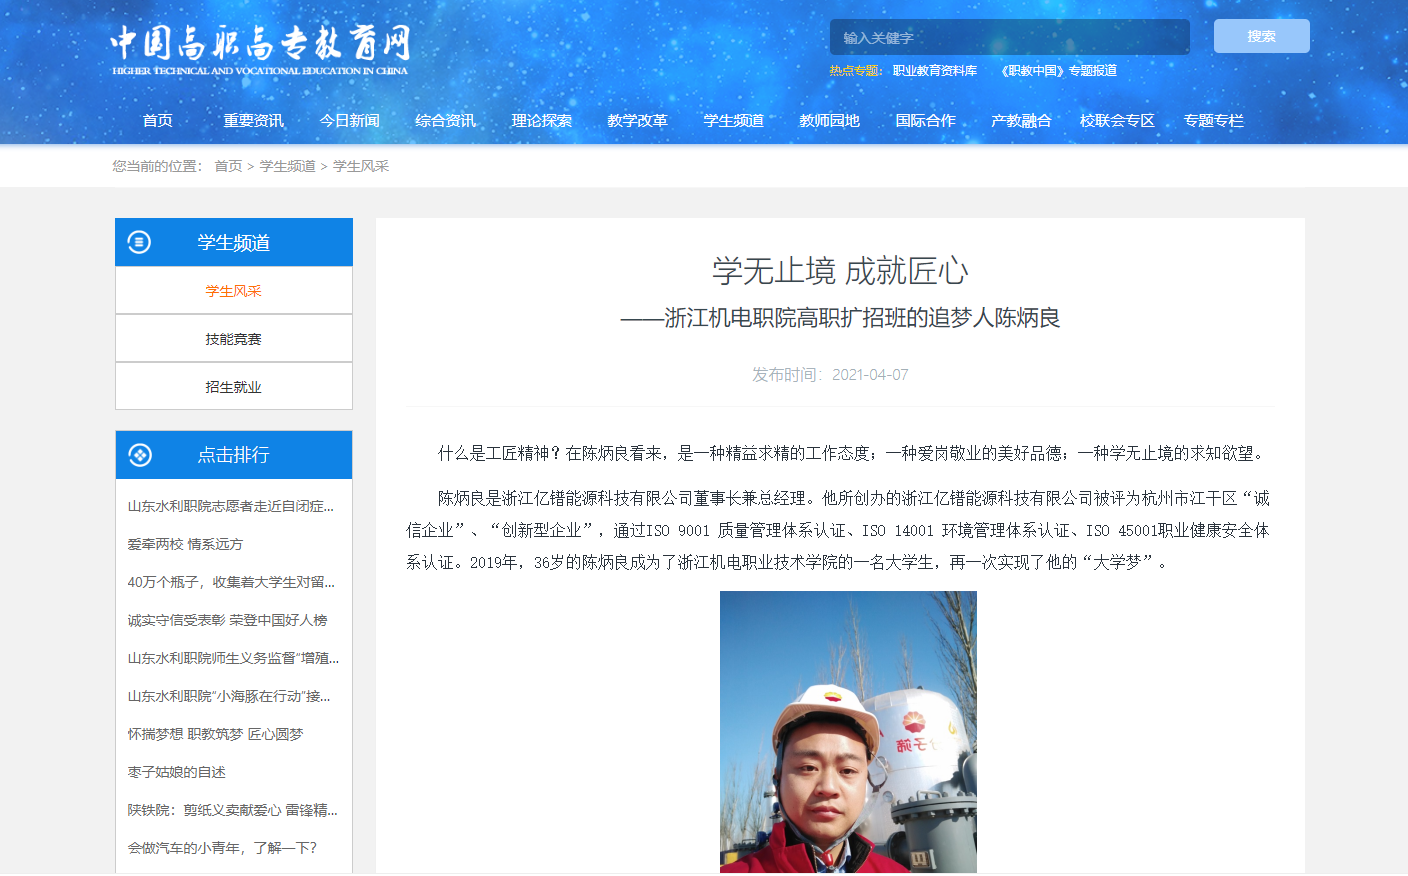Open the 职业教育资料库 hot topic link
This screenshot has height=876, width=1408.
point(934,71)
